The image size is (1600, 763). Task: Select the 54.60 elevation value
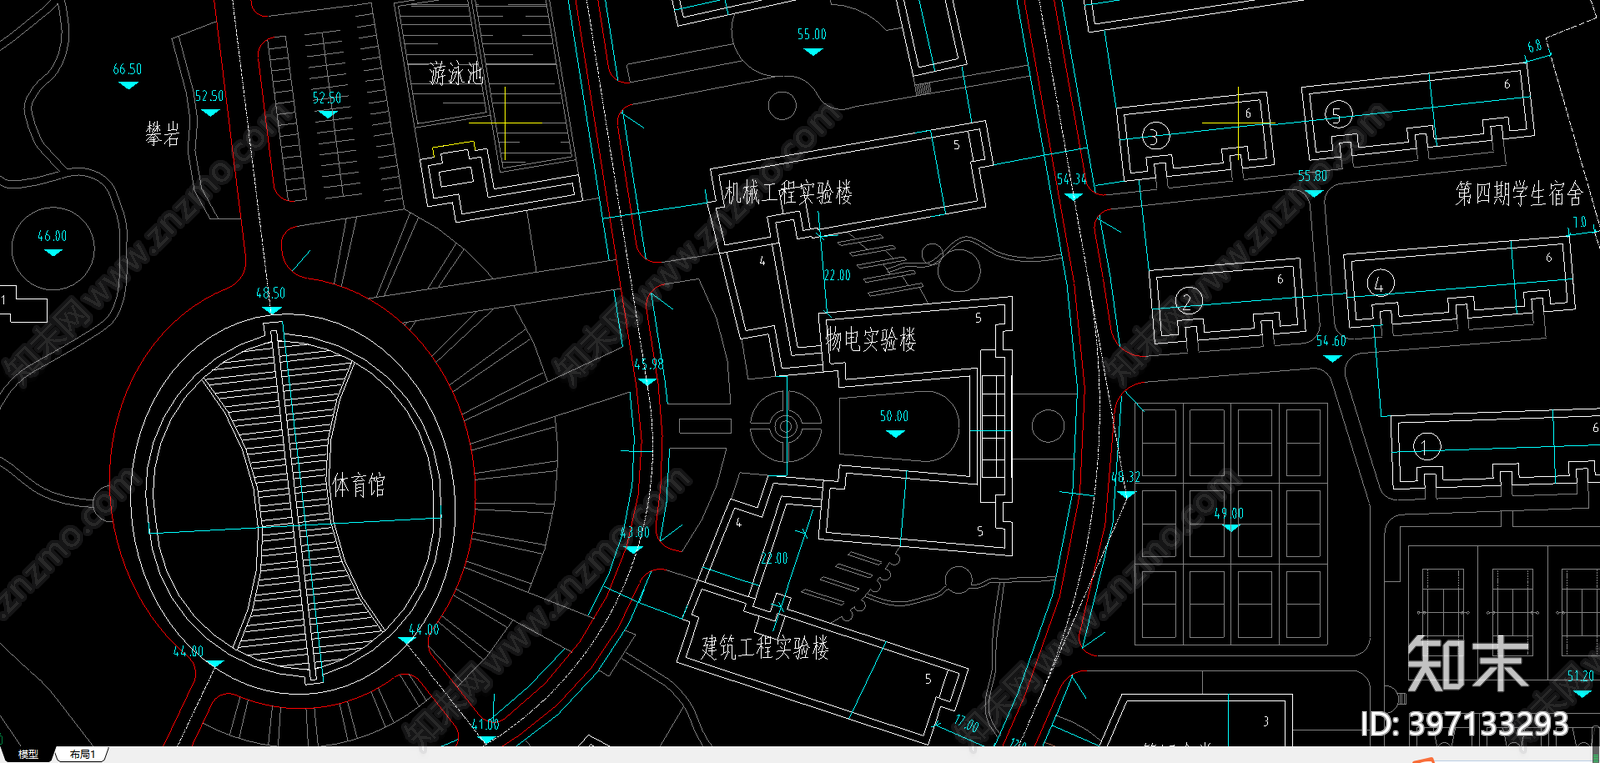pos(1331,342)
